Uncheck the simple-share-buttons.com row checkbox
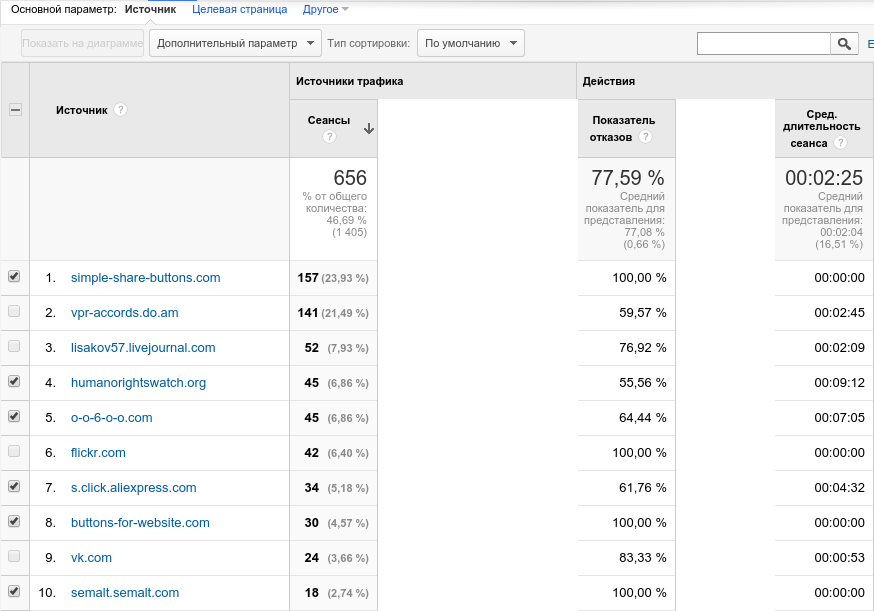 click(x=14, y=276)
